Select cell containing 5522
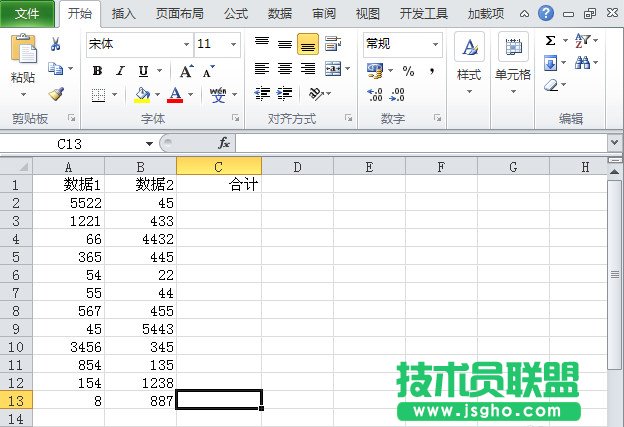Image resolution: width=624 pixels, height=427 pixels. 68,203
